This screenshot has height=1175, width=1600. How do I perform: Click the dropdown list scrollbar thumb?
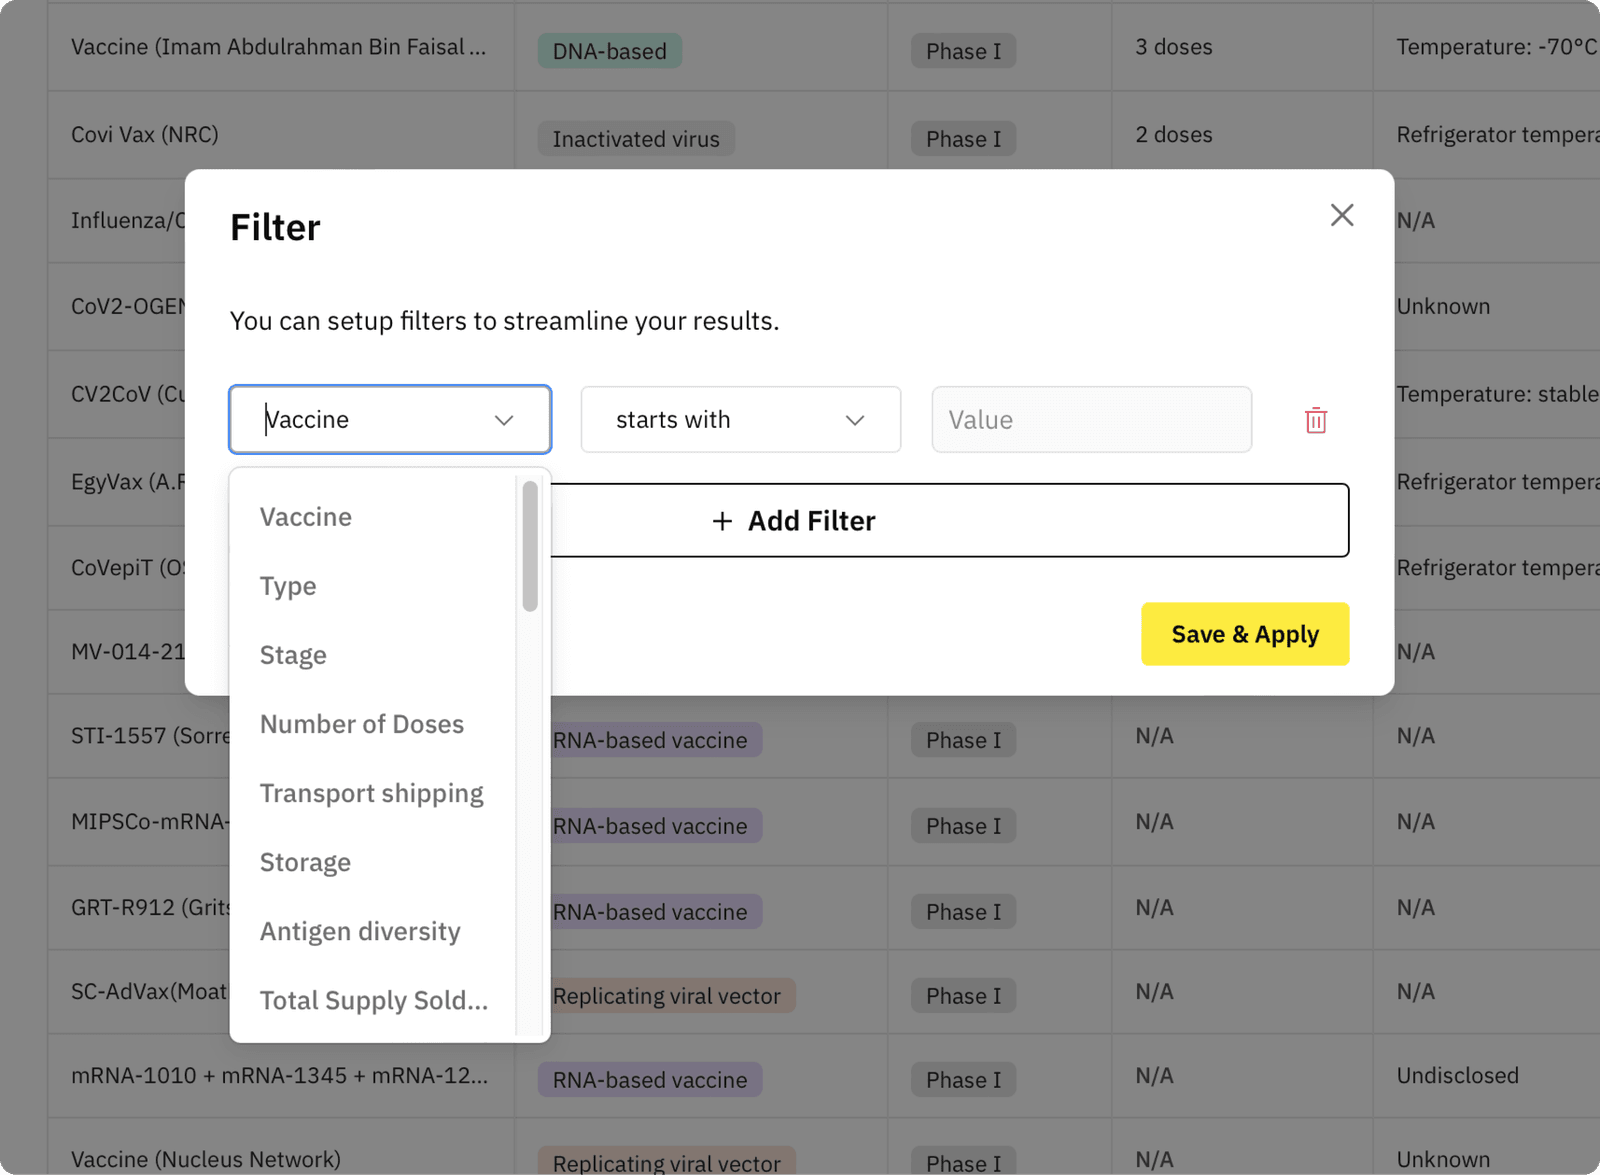[530, 546]
